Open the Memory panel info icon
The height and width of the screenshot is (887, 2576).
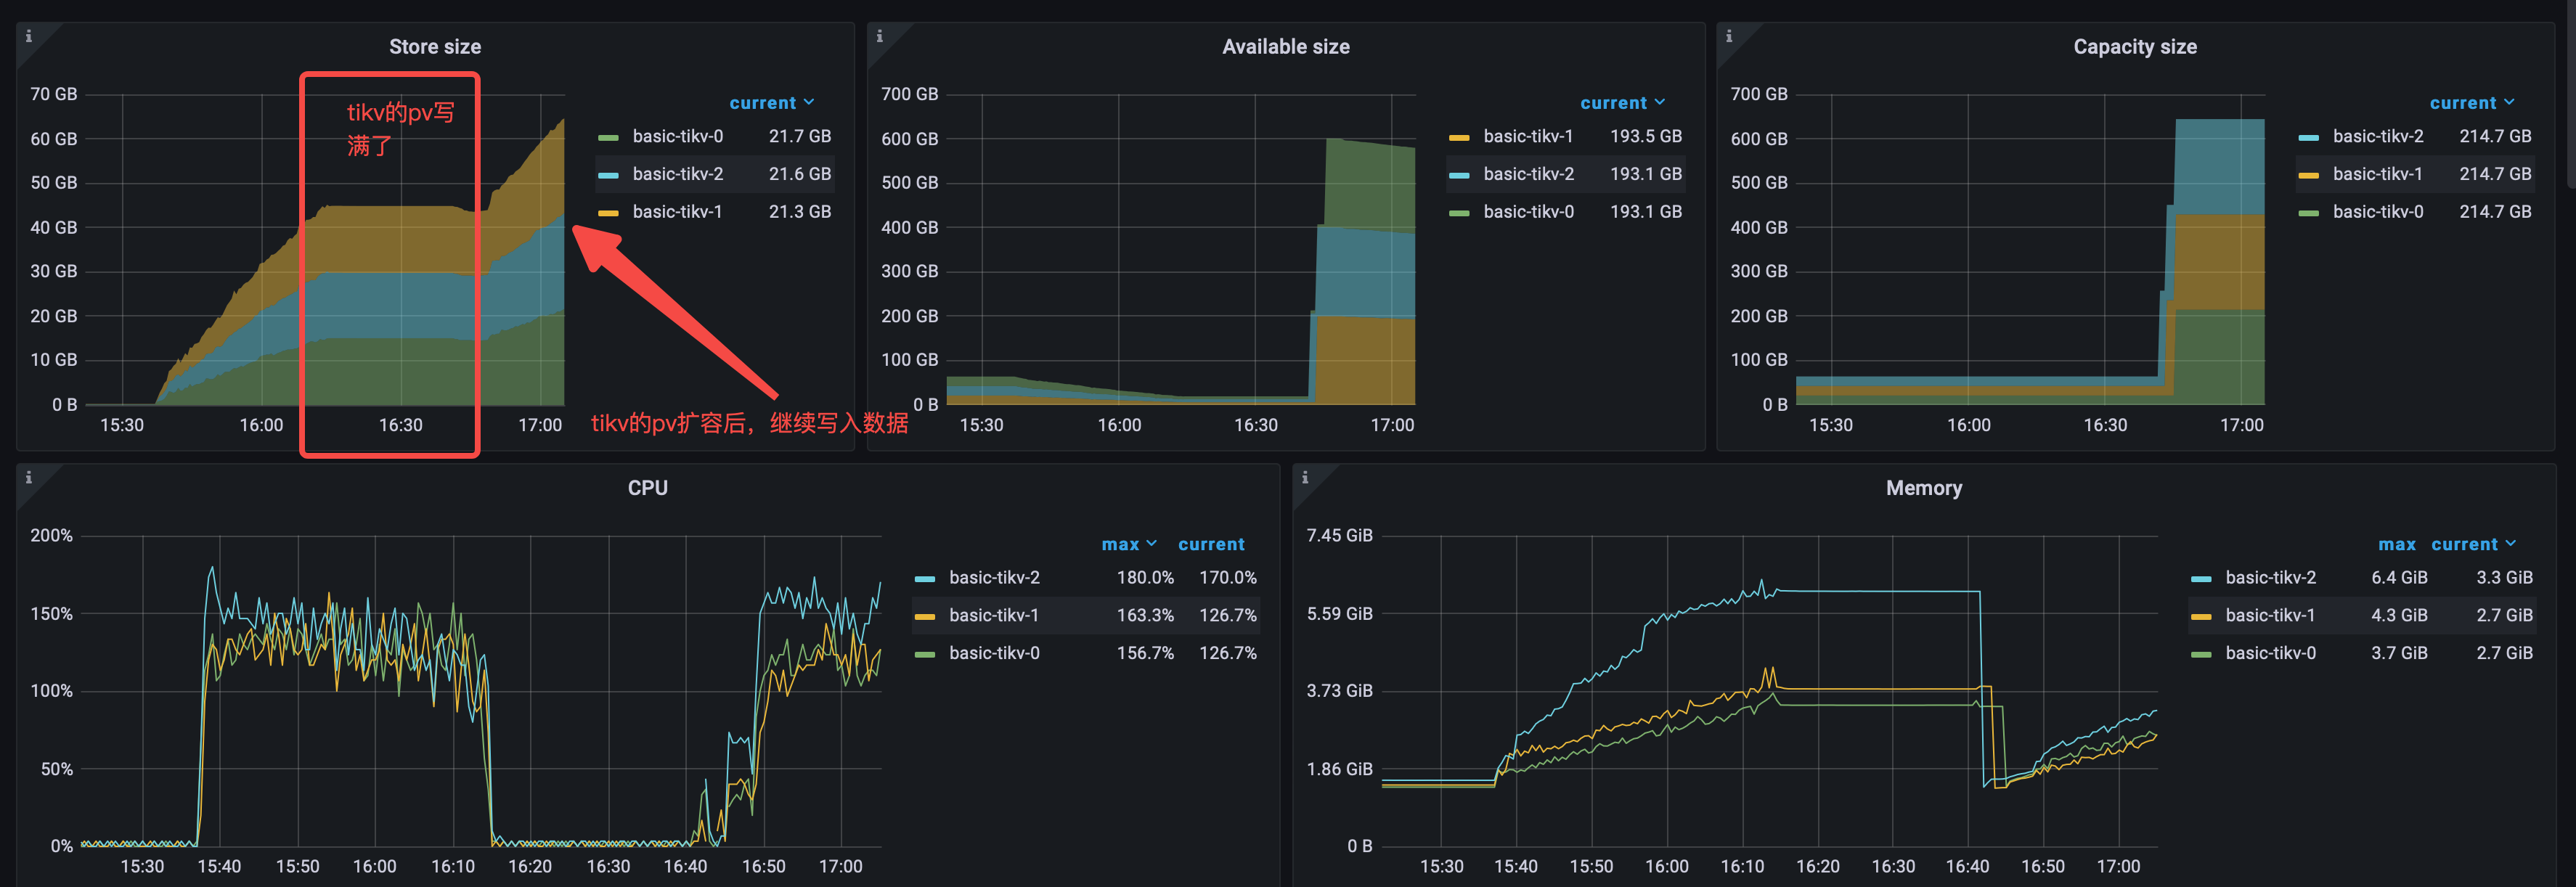pyautogui.click(x=1304, y=477)
